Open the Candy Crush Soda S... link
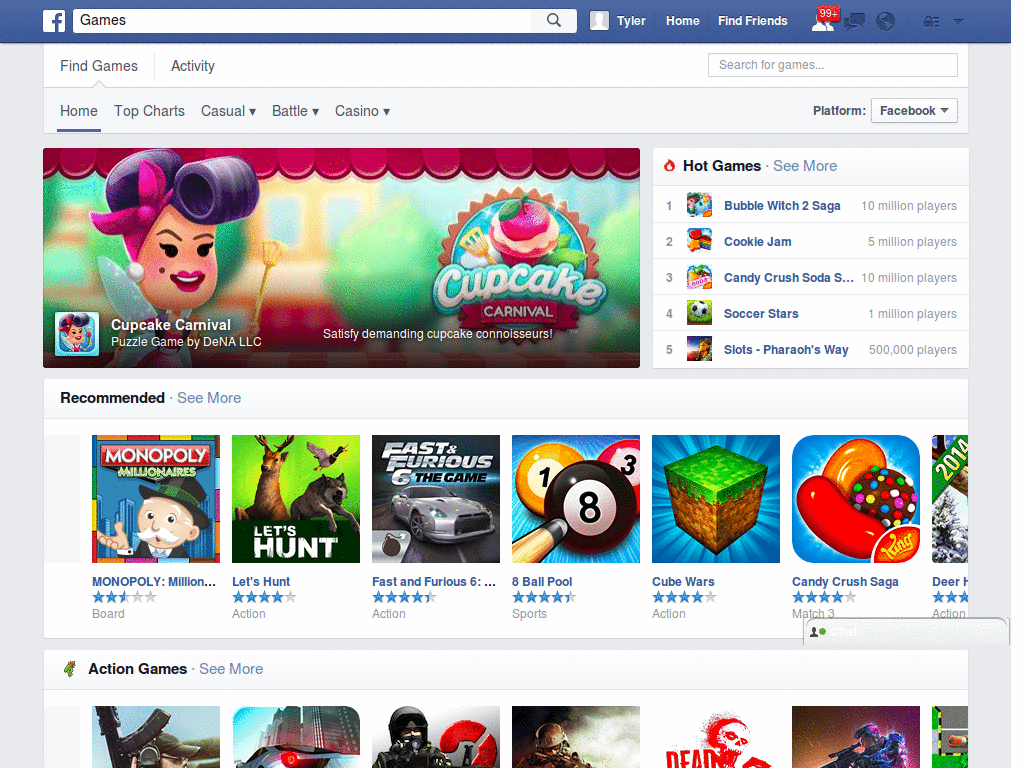 [x=788, y=278]
